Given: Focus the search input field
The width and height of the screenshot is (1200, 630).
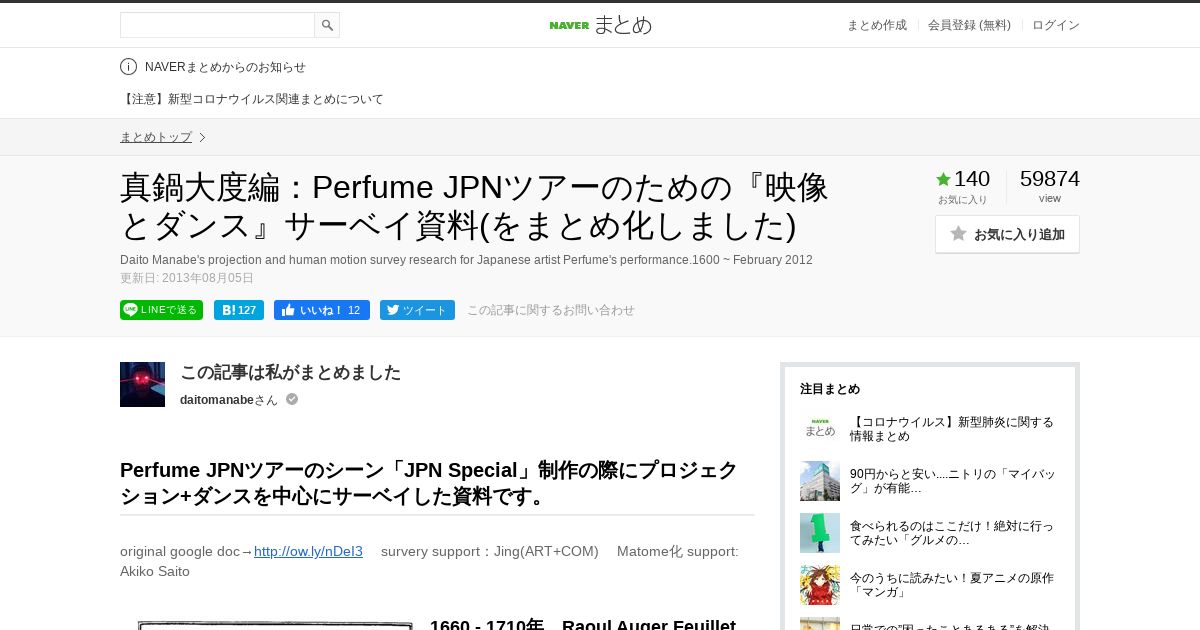Looking at the screenshot, I should click(x=218, y=25).
